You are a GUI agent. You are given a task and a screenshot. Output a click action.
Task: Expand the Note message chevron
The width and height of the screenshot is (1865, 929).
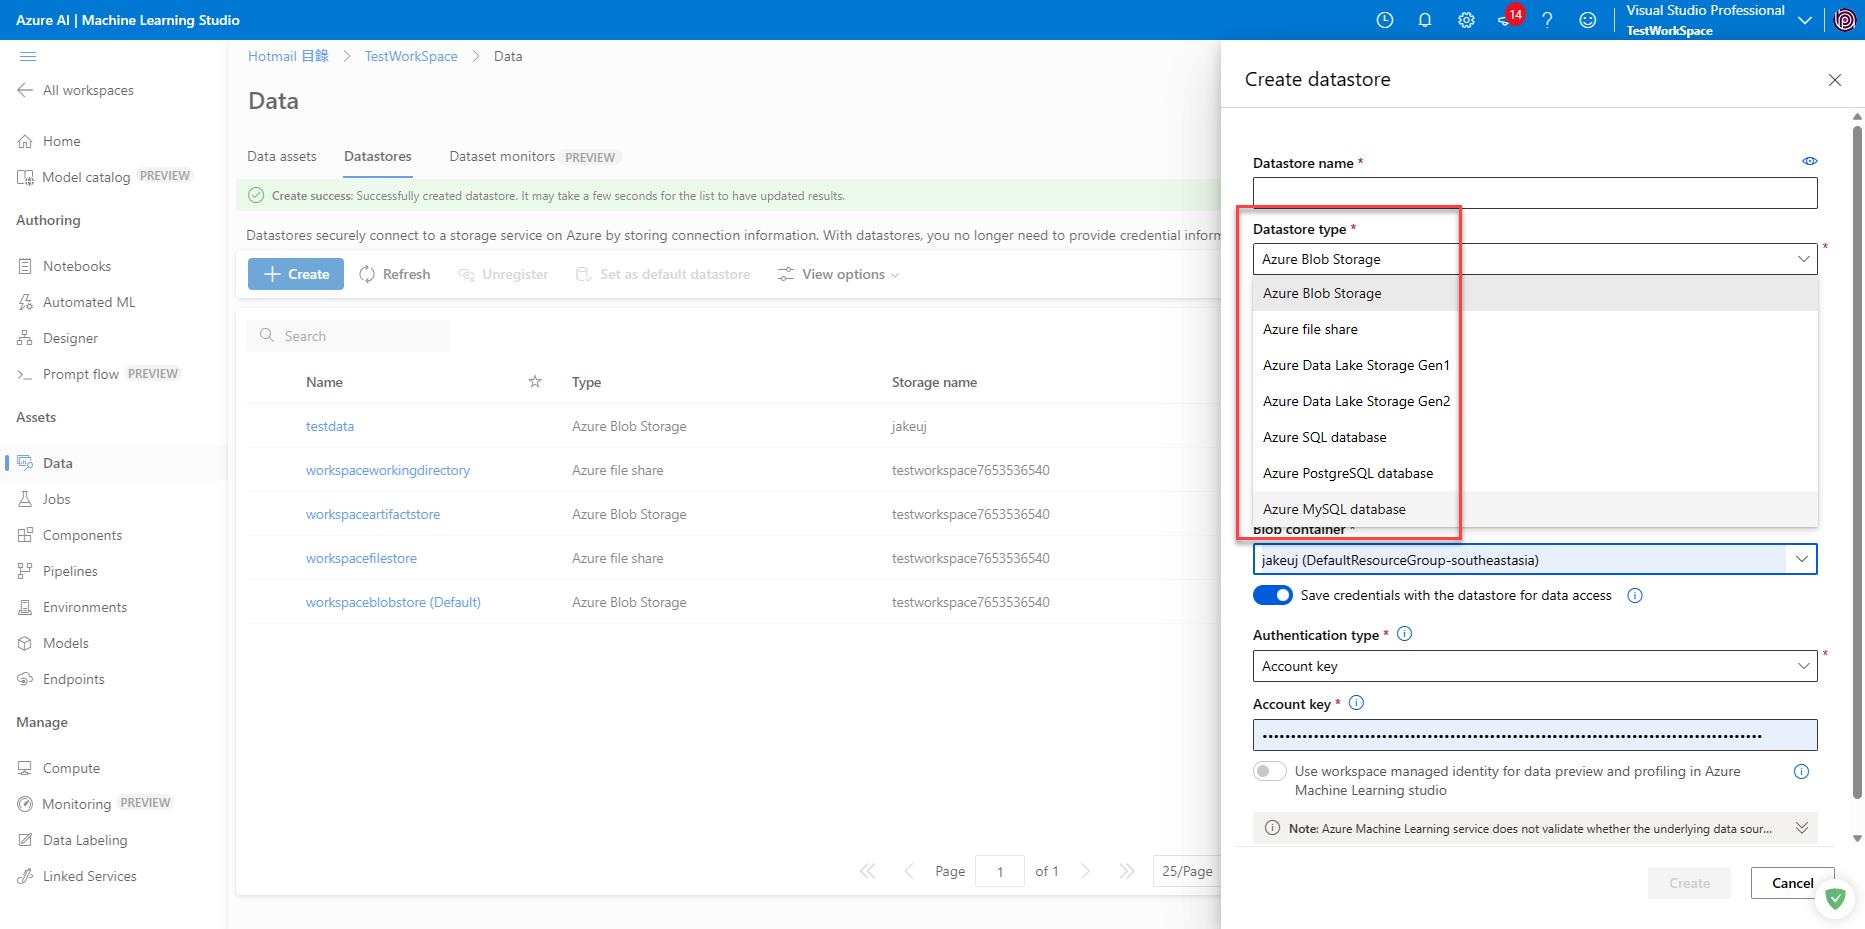coord(1801,828)
